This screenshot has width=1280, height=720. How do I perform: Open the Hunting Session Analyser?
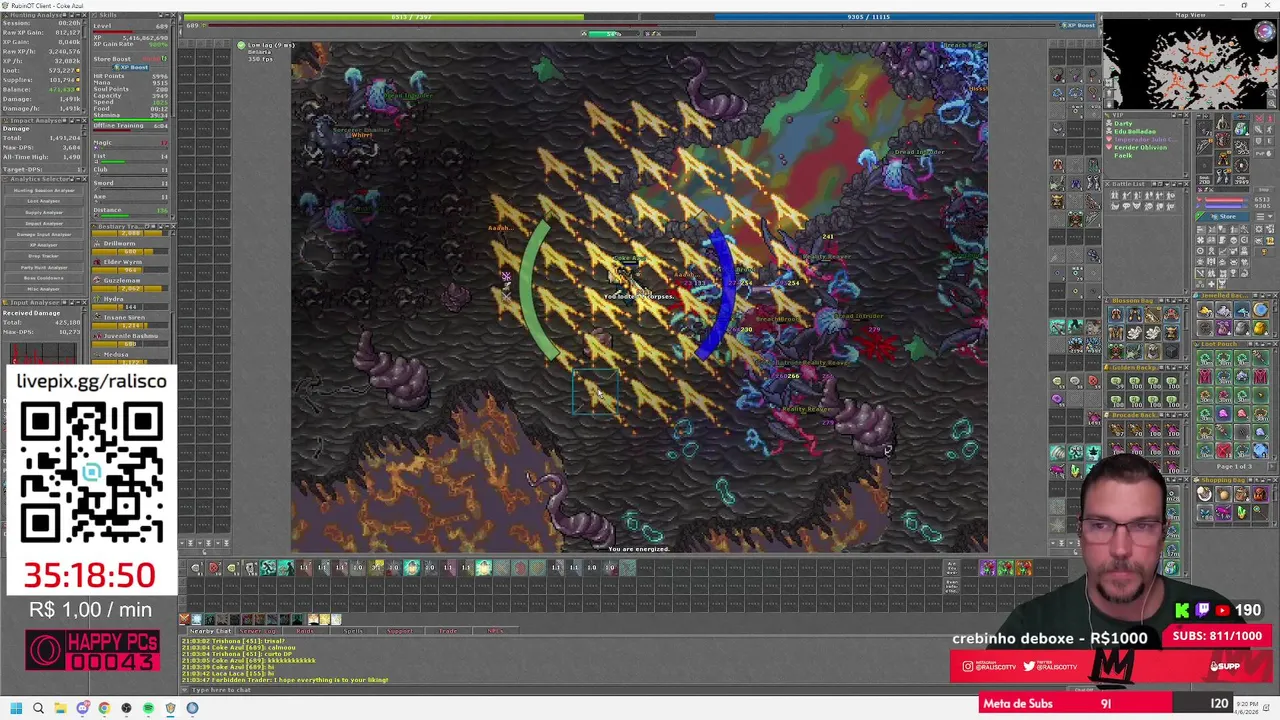point(43,190)
